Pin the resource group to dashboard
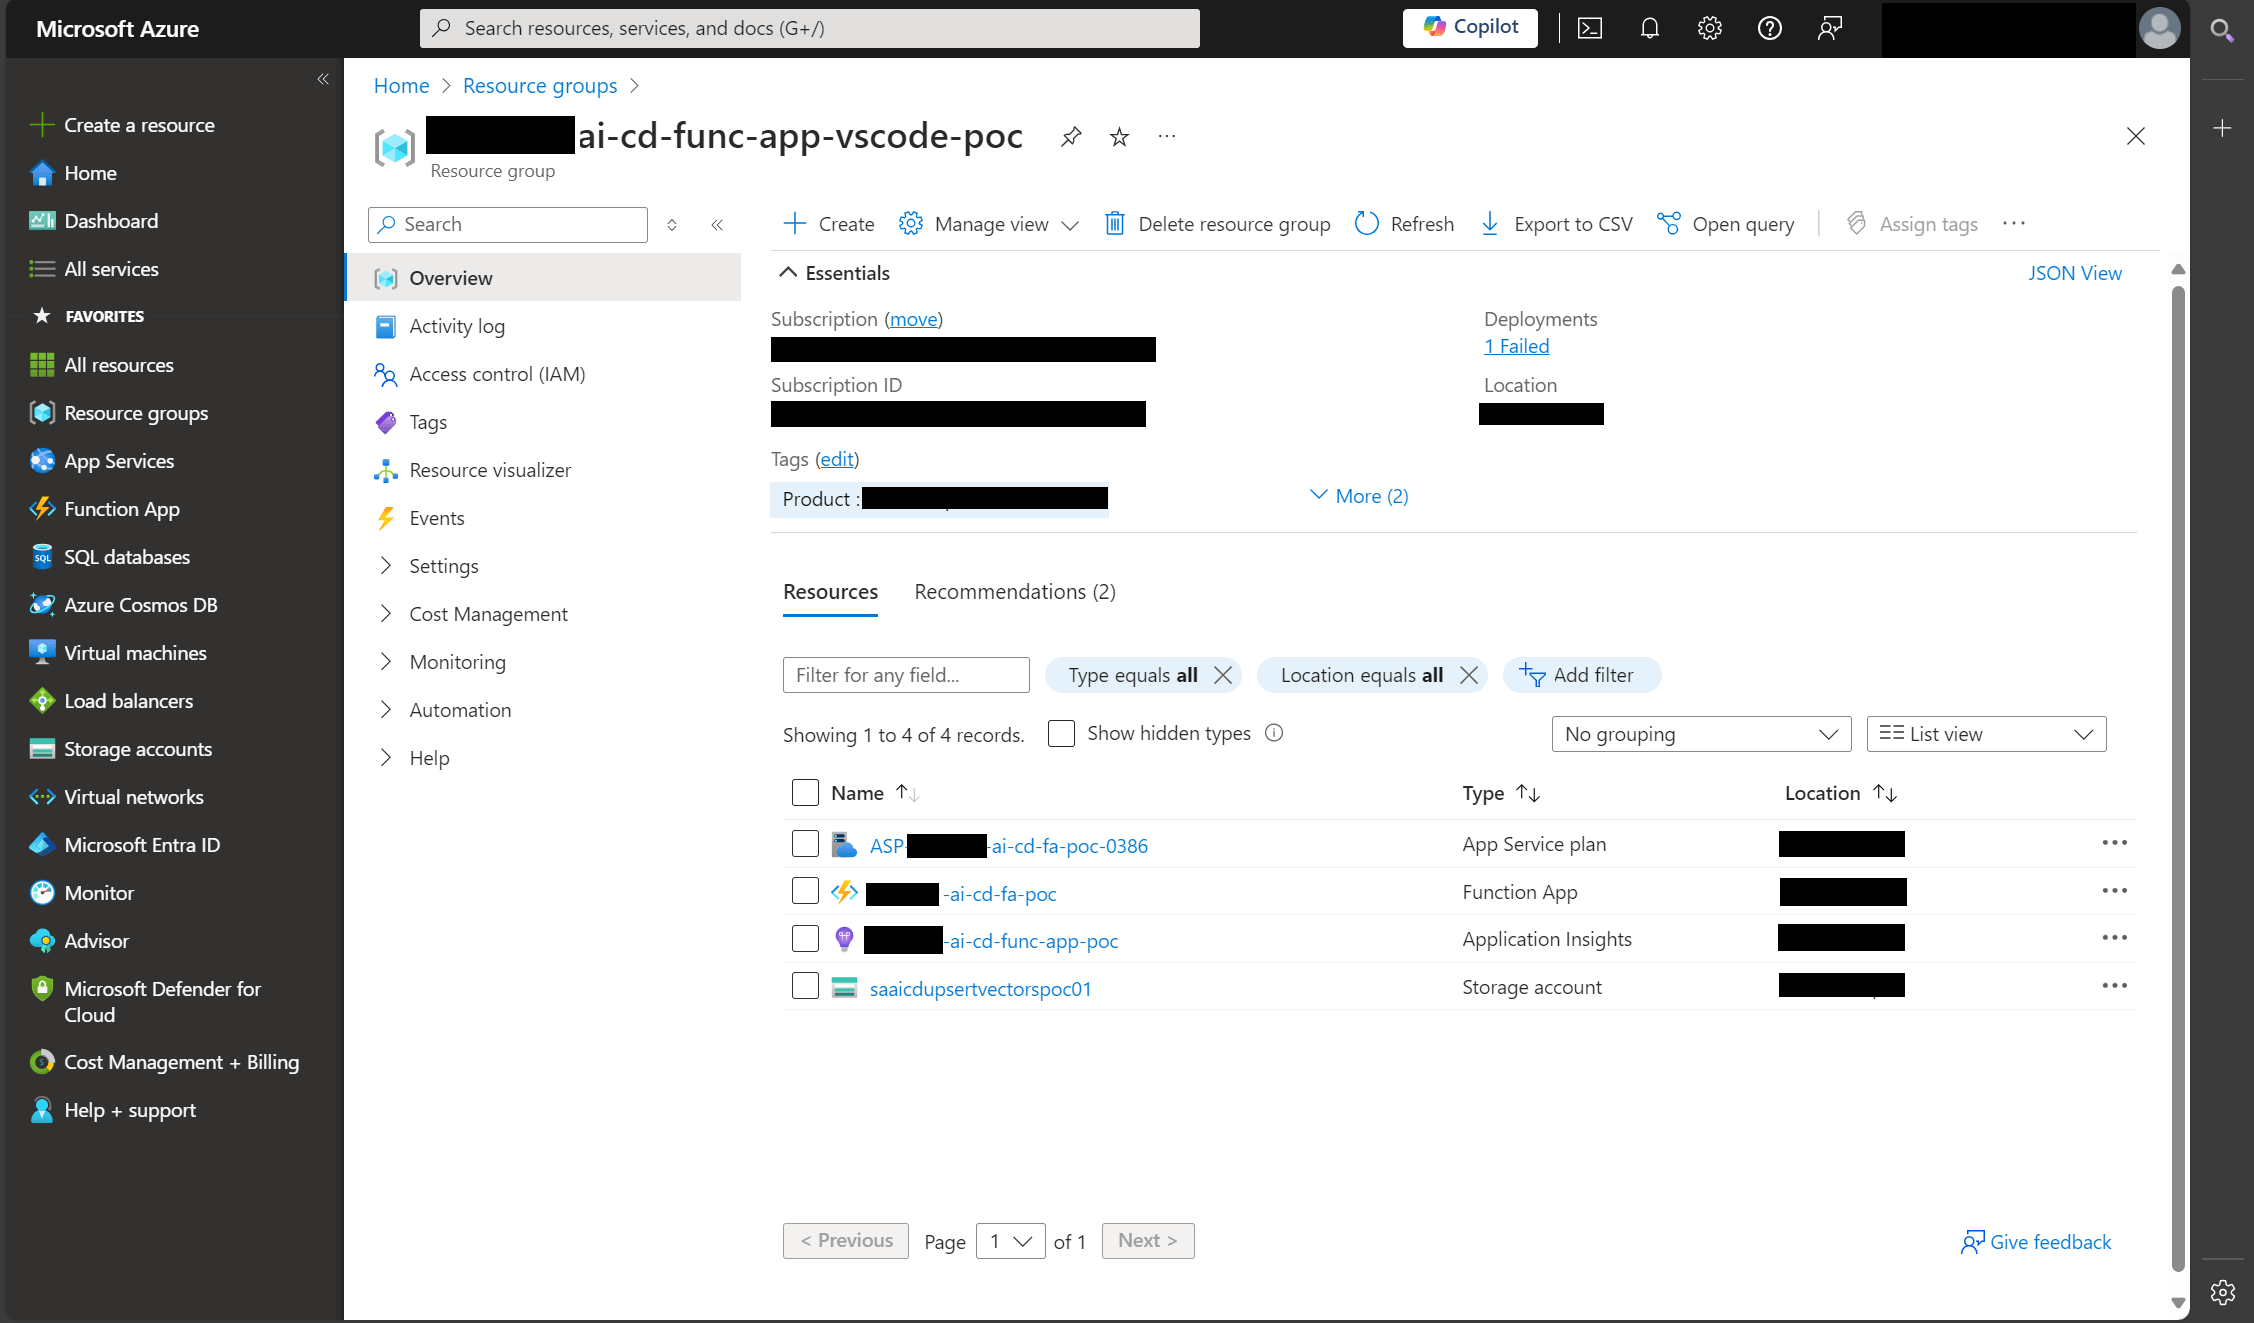The height and width of the screenshot is (1323, 2254). (1070, 136)
